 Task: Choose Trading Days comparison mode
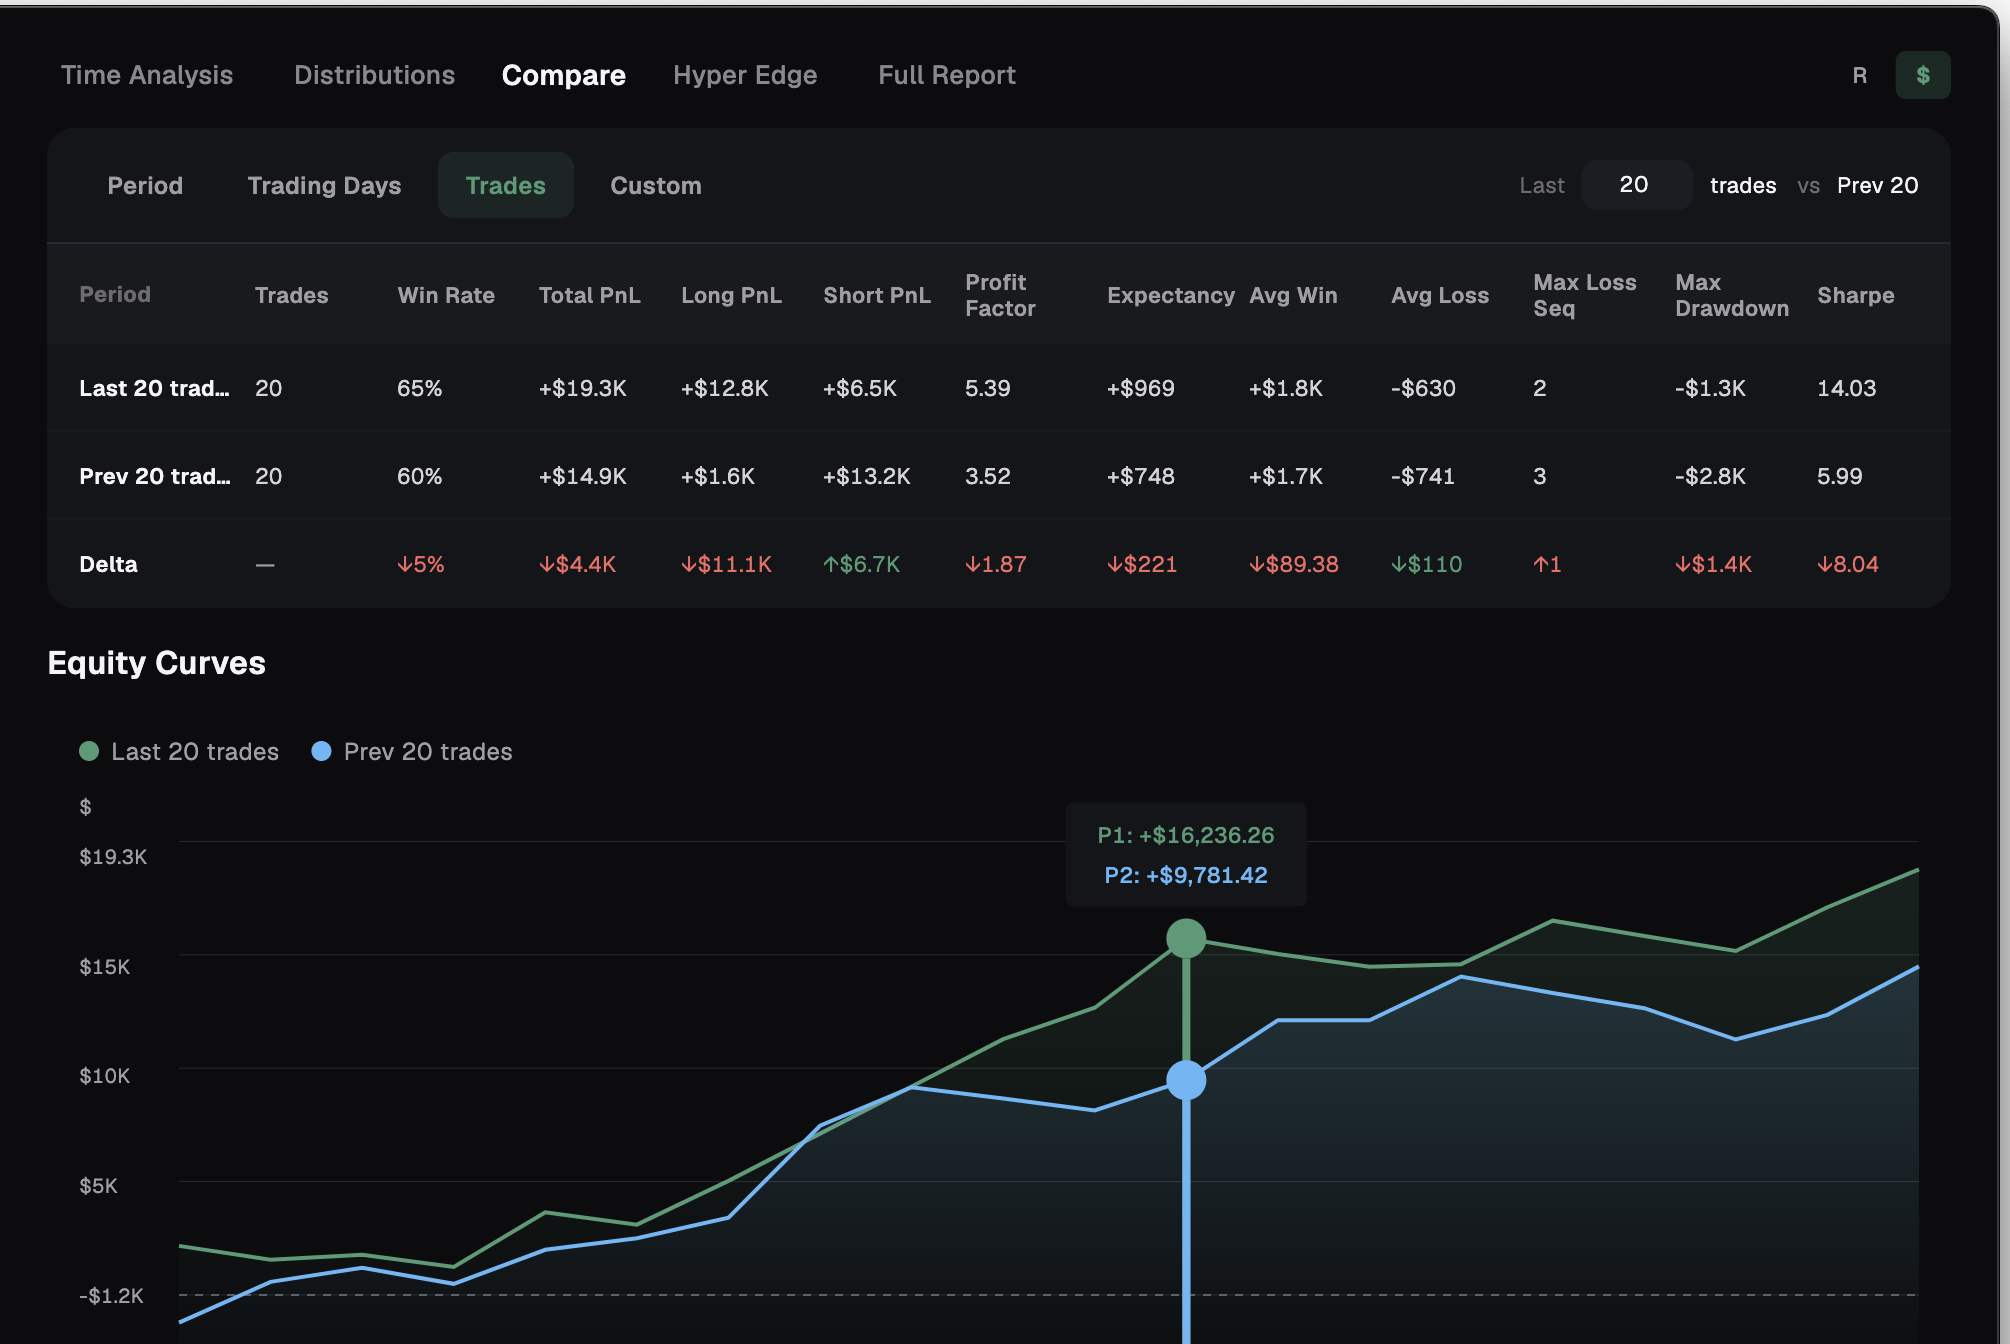(324, 185)
